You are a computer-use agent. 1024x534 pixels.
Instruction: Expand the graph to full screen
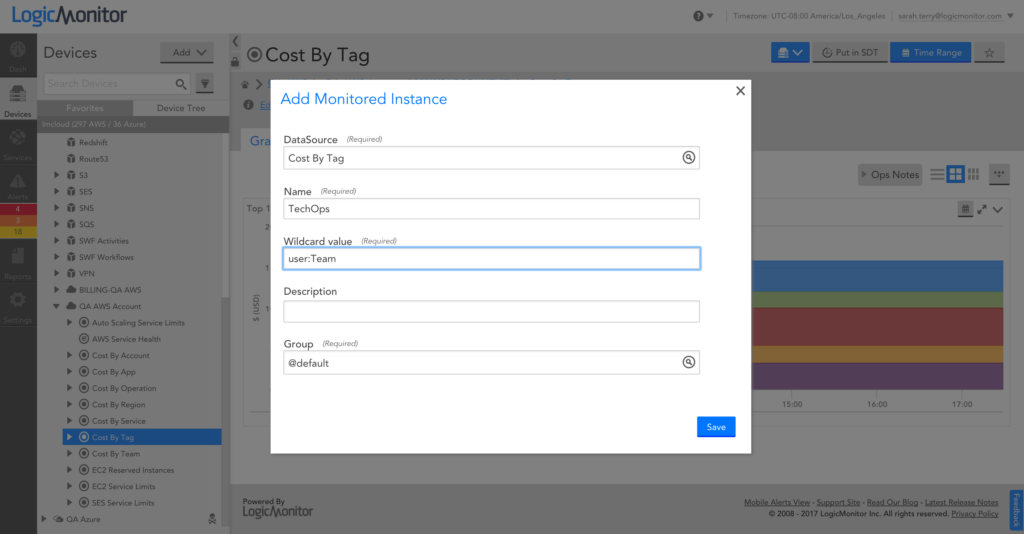click(x=982, y=210)
